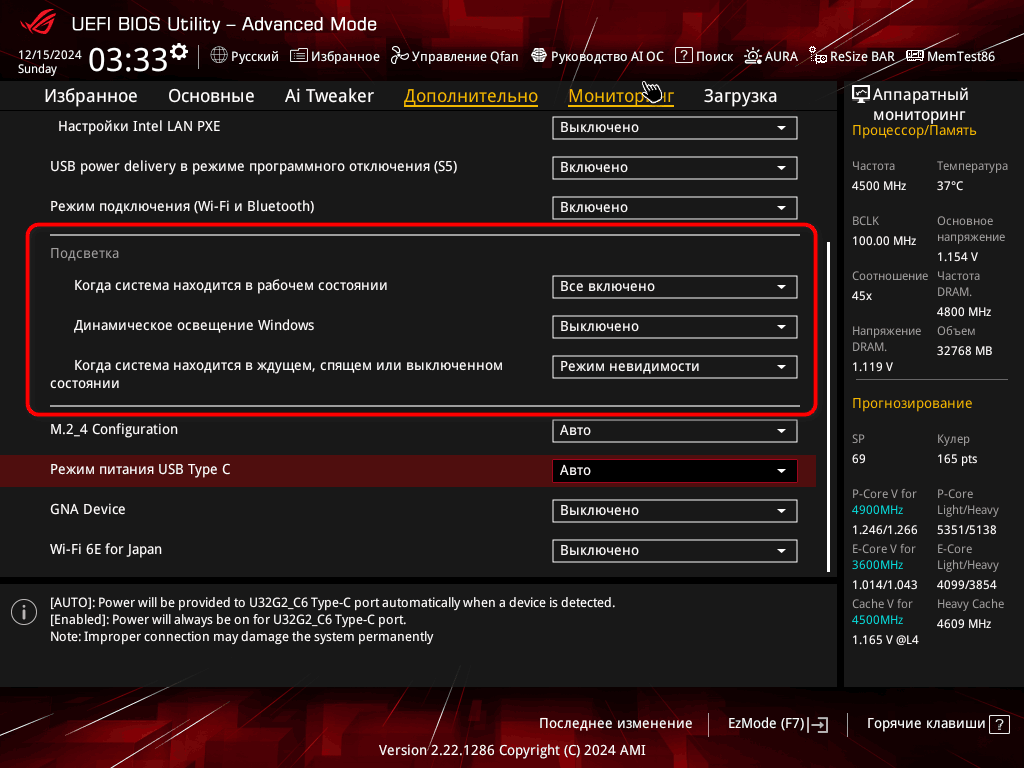The height and width of the screenshot is (768, 1024).
Task: Switch to Мониторинг tab
Action: pos(620,96)
